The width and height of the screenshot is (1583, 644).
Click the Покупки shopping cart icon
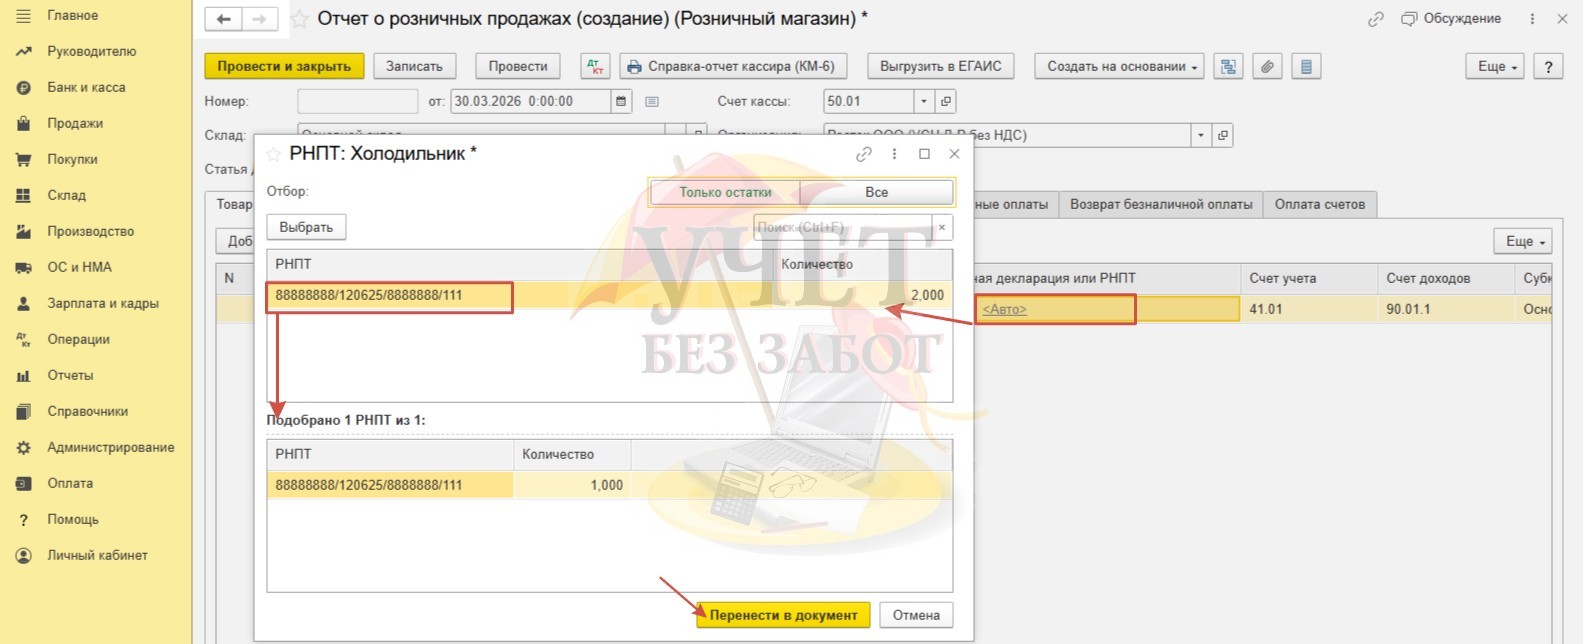click(24, 159)
